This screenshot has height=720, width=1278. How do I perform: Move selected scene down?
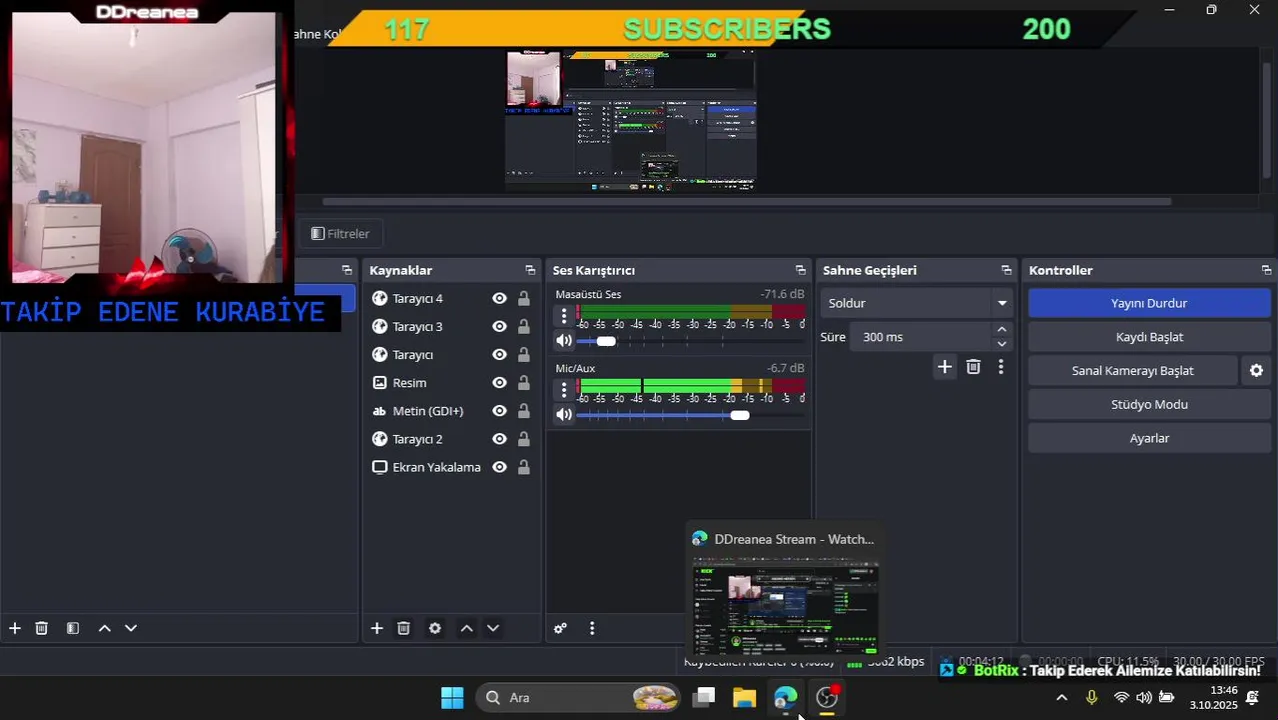tap(131, 628)
